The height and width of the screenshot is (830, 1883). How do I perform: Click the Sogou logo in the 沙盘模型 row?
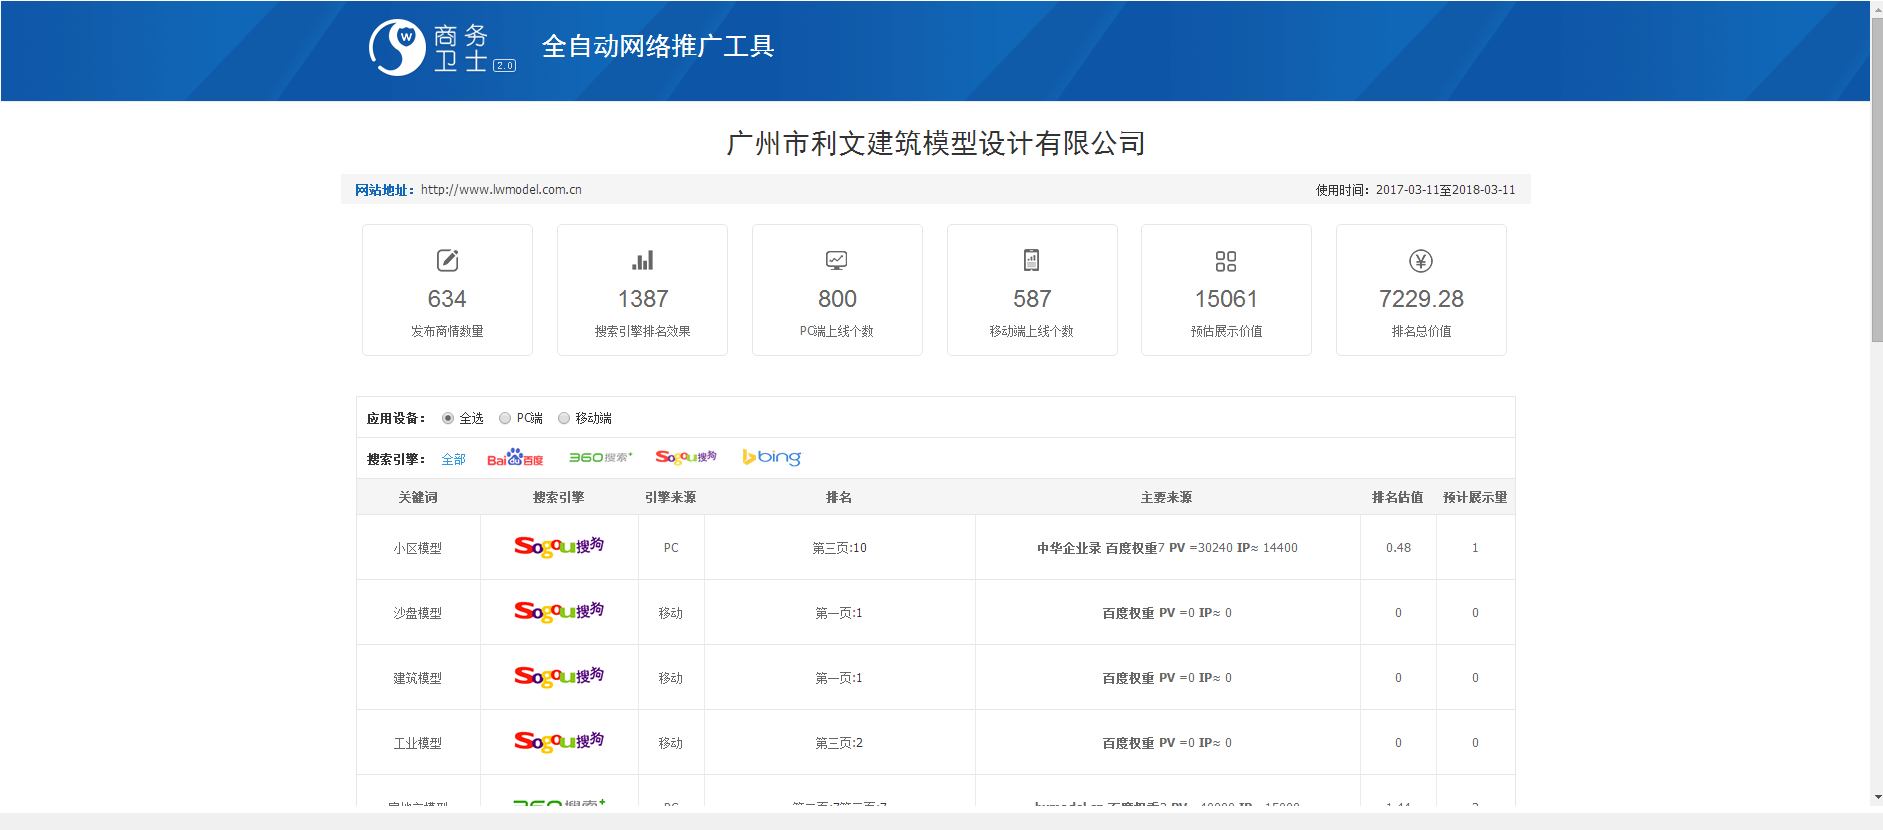click(x=559, y=611)
